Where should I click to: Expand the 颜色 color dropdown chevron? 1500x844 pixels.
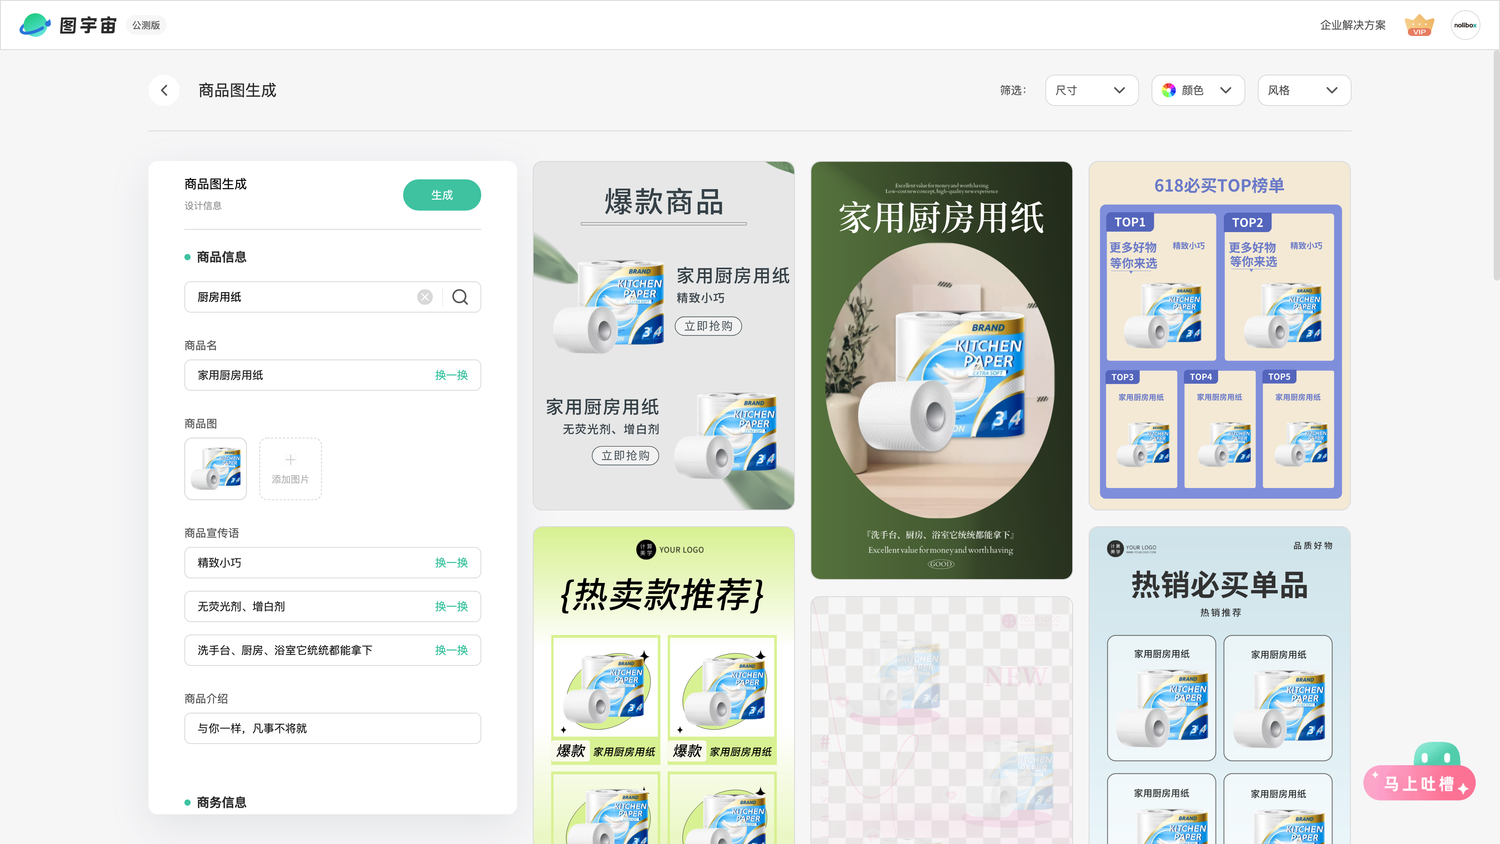point(1226,90)
